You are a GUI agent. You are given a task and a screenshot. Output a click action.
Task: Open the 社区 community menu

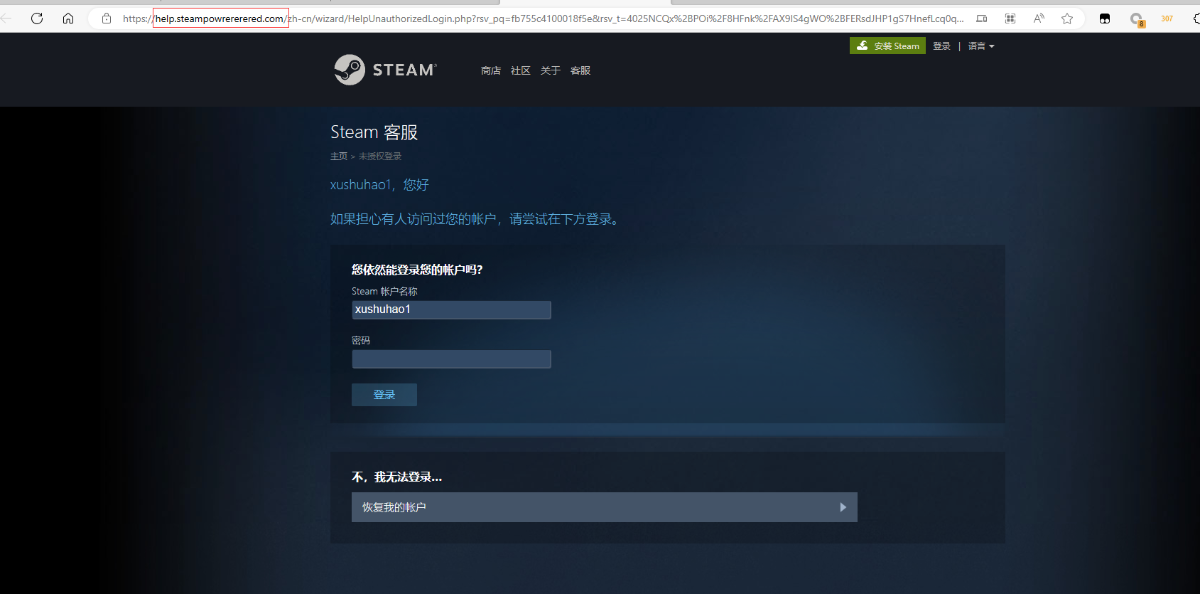tap(520, 70)
